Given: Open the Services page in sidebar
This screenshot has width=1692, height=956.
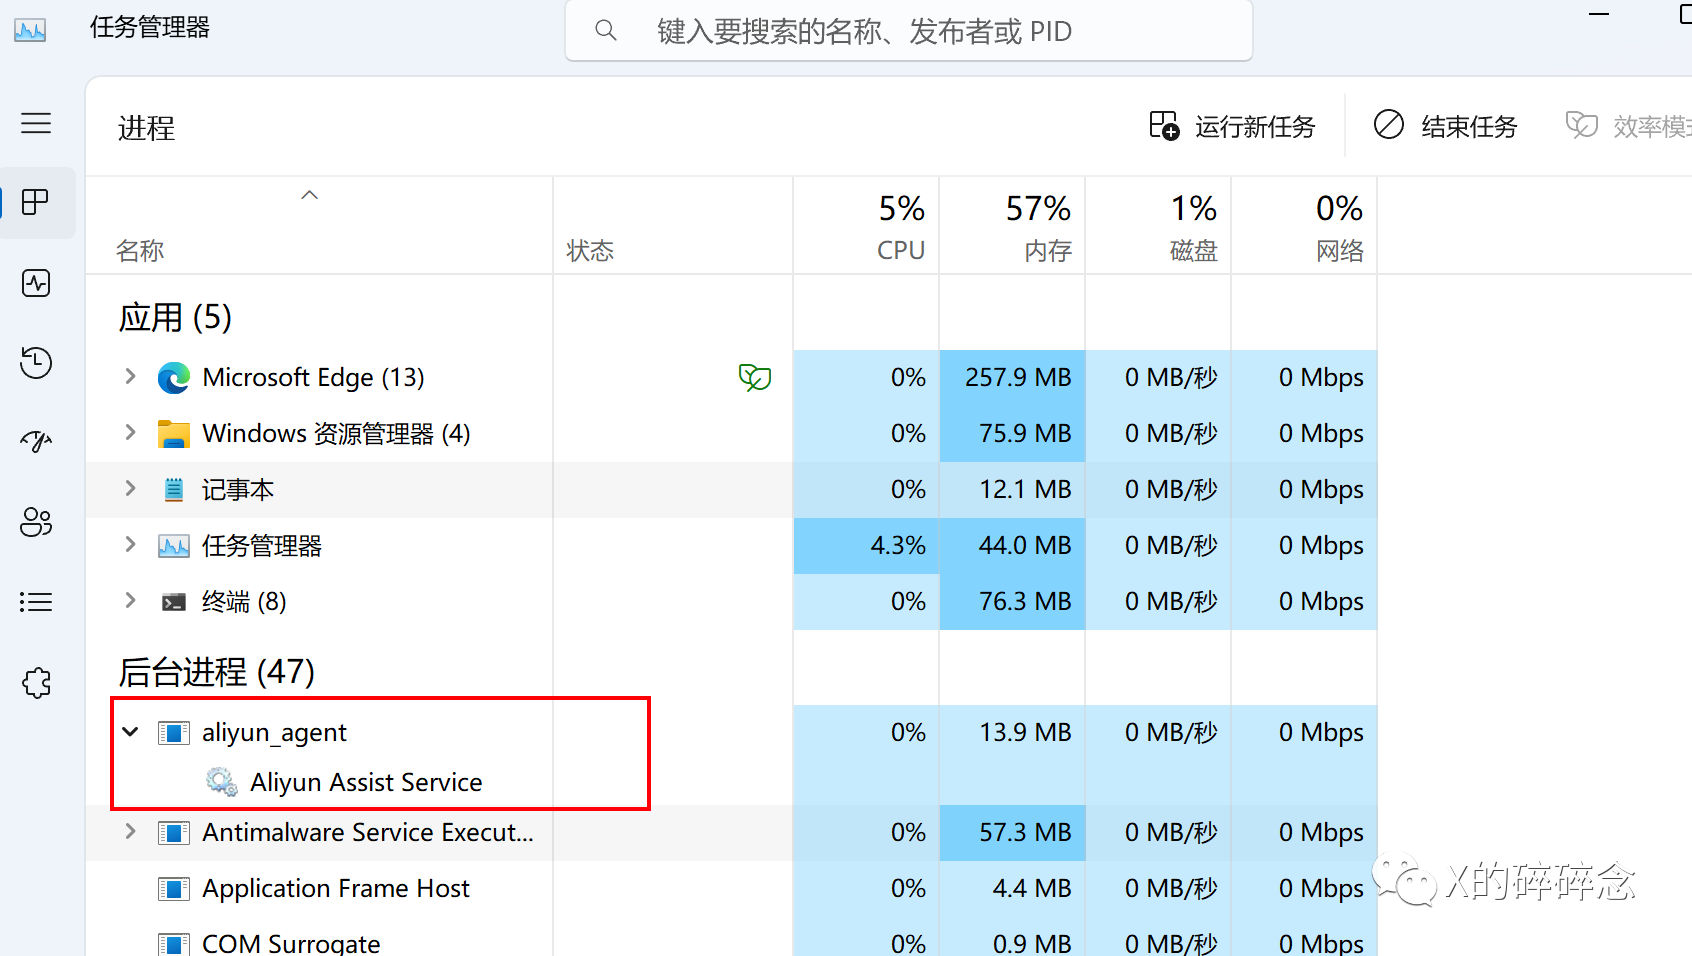Looking at the screenshot, I should pyautogui.click(x=36, y=683).
